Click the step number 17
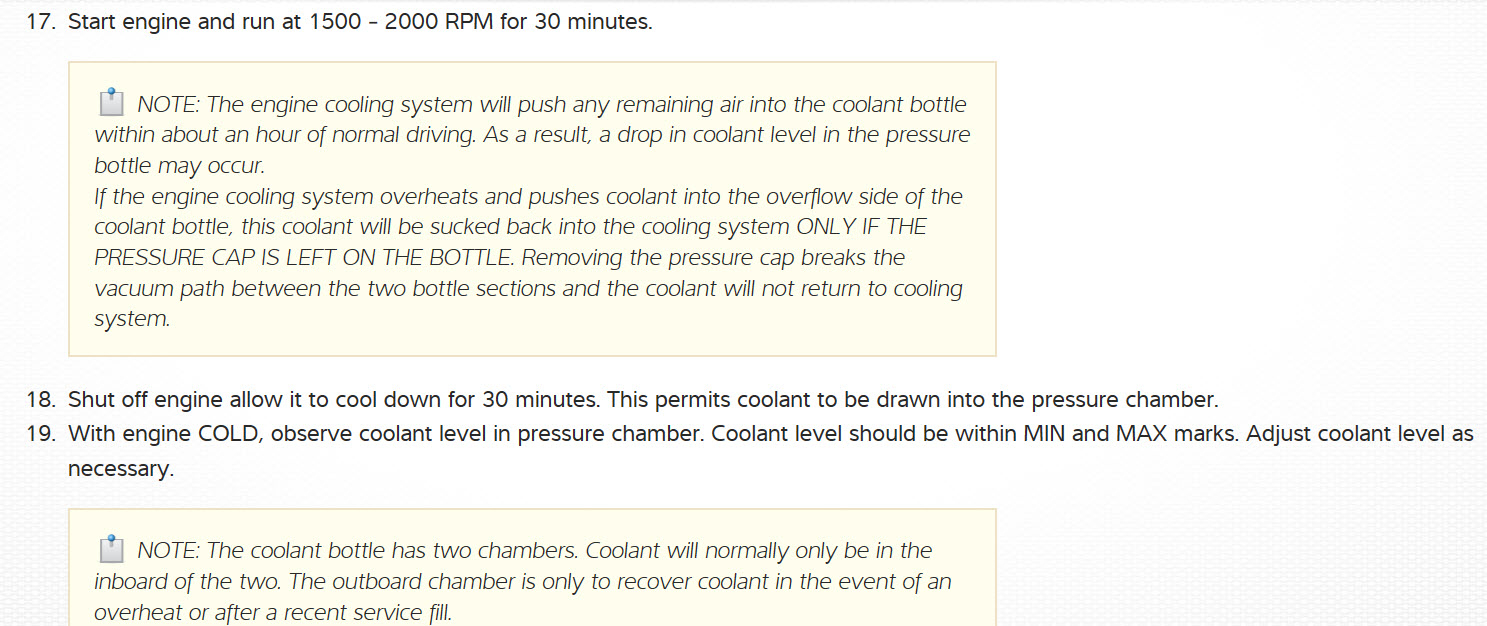The width and height of the screenshot is (1487, 626). click(x=39, y=21)
